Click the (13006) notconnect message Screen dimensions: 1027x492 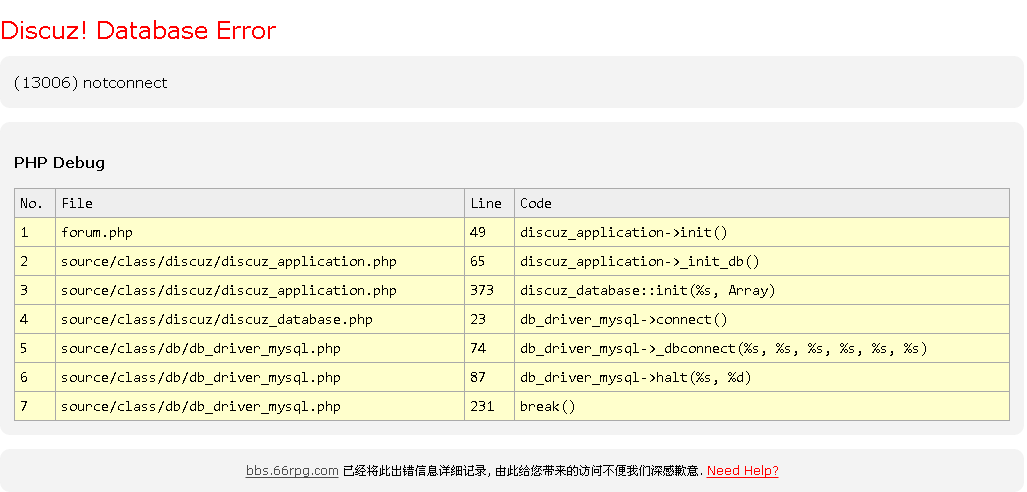[x=90, y=83]
